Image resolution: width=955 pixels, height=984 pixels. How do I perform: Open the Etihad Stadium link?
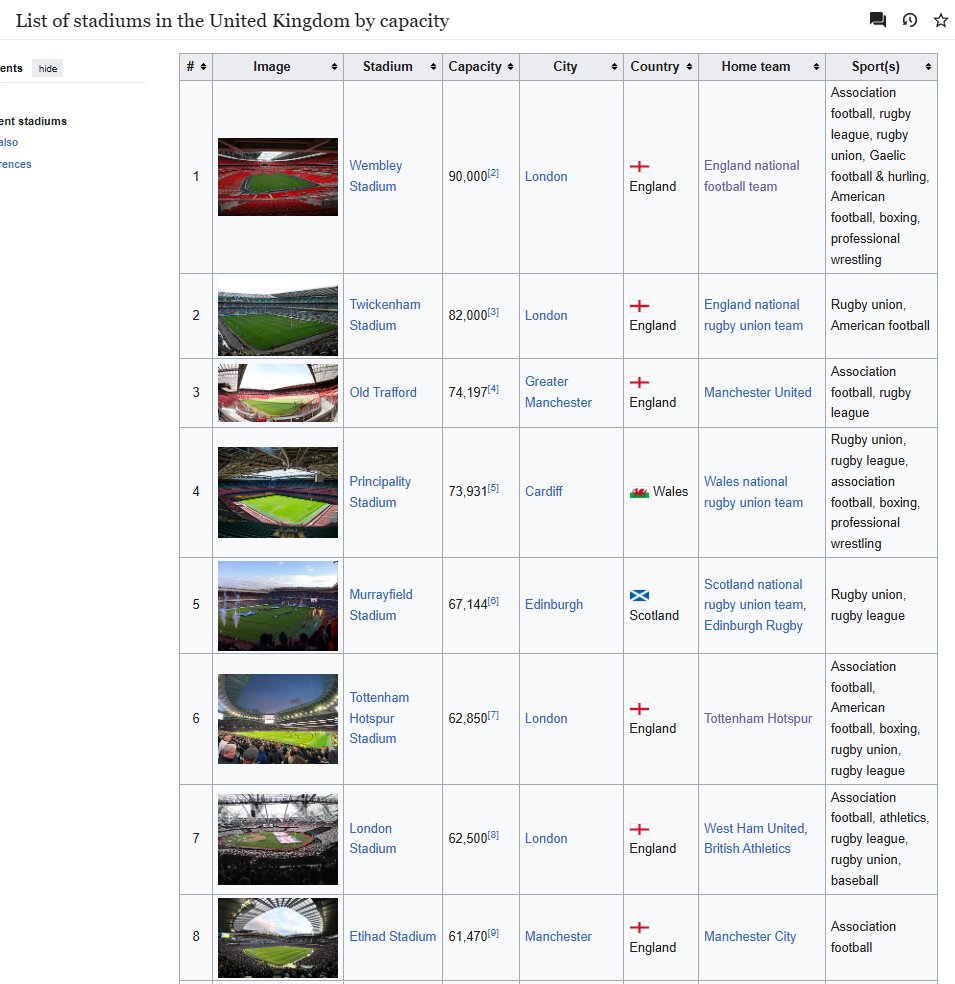(x=392, y=936)
